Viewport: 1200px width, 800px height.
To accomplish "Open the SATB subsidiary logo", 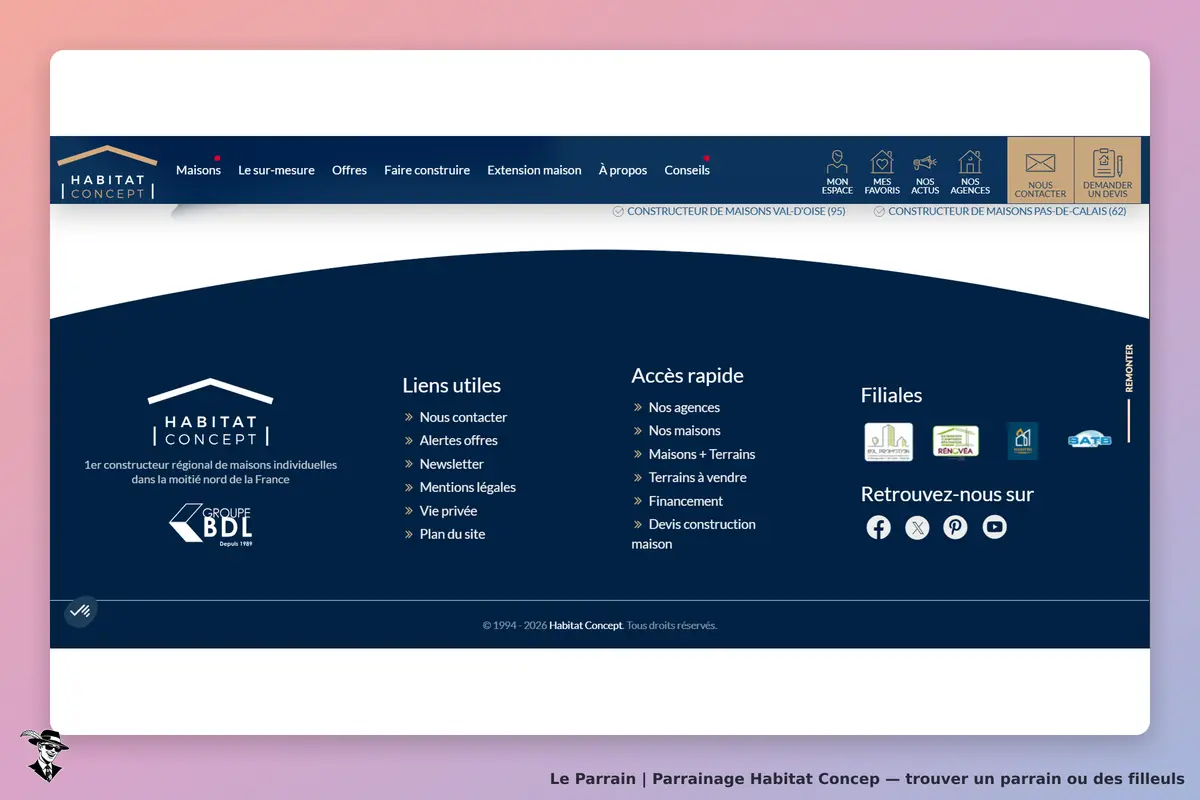I will coord(1090,440).
